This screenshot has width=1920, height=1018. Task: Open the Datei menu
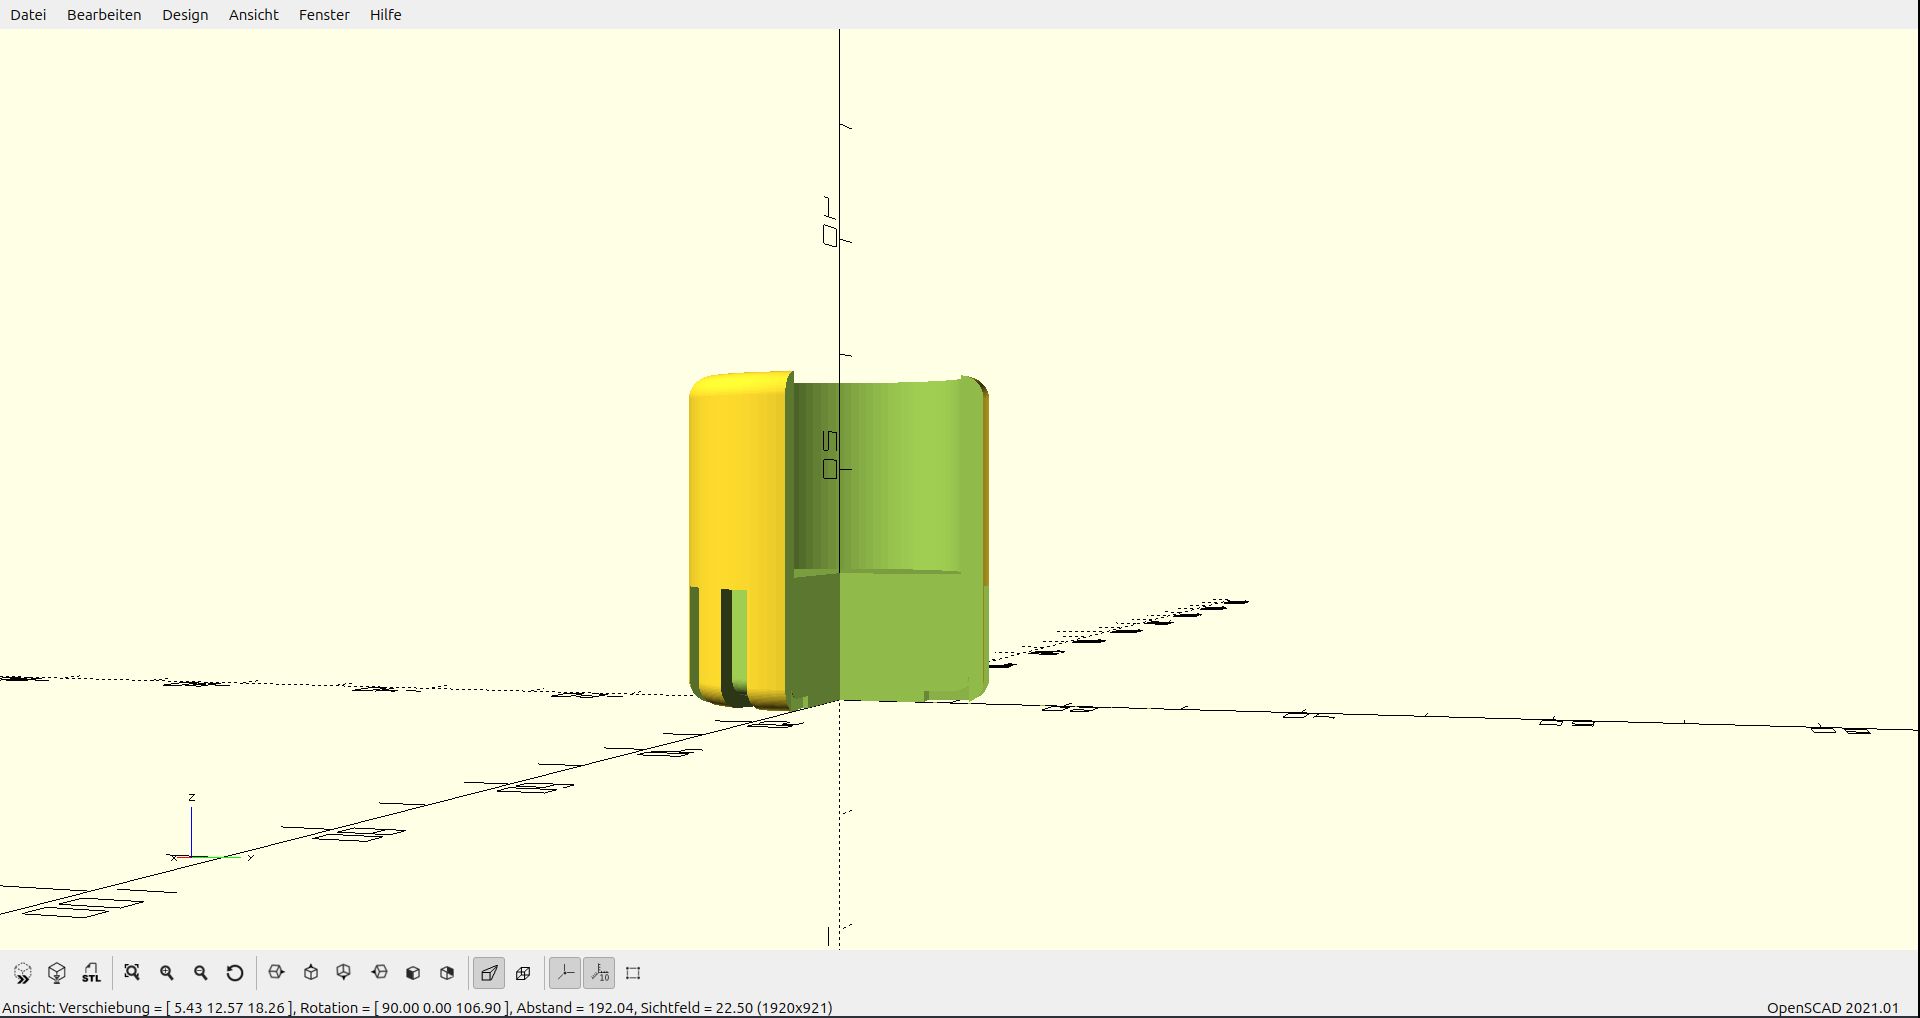tap(28, 15)
